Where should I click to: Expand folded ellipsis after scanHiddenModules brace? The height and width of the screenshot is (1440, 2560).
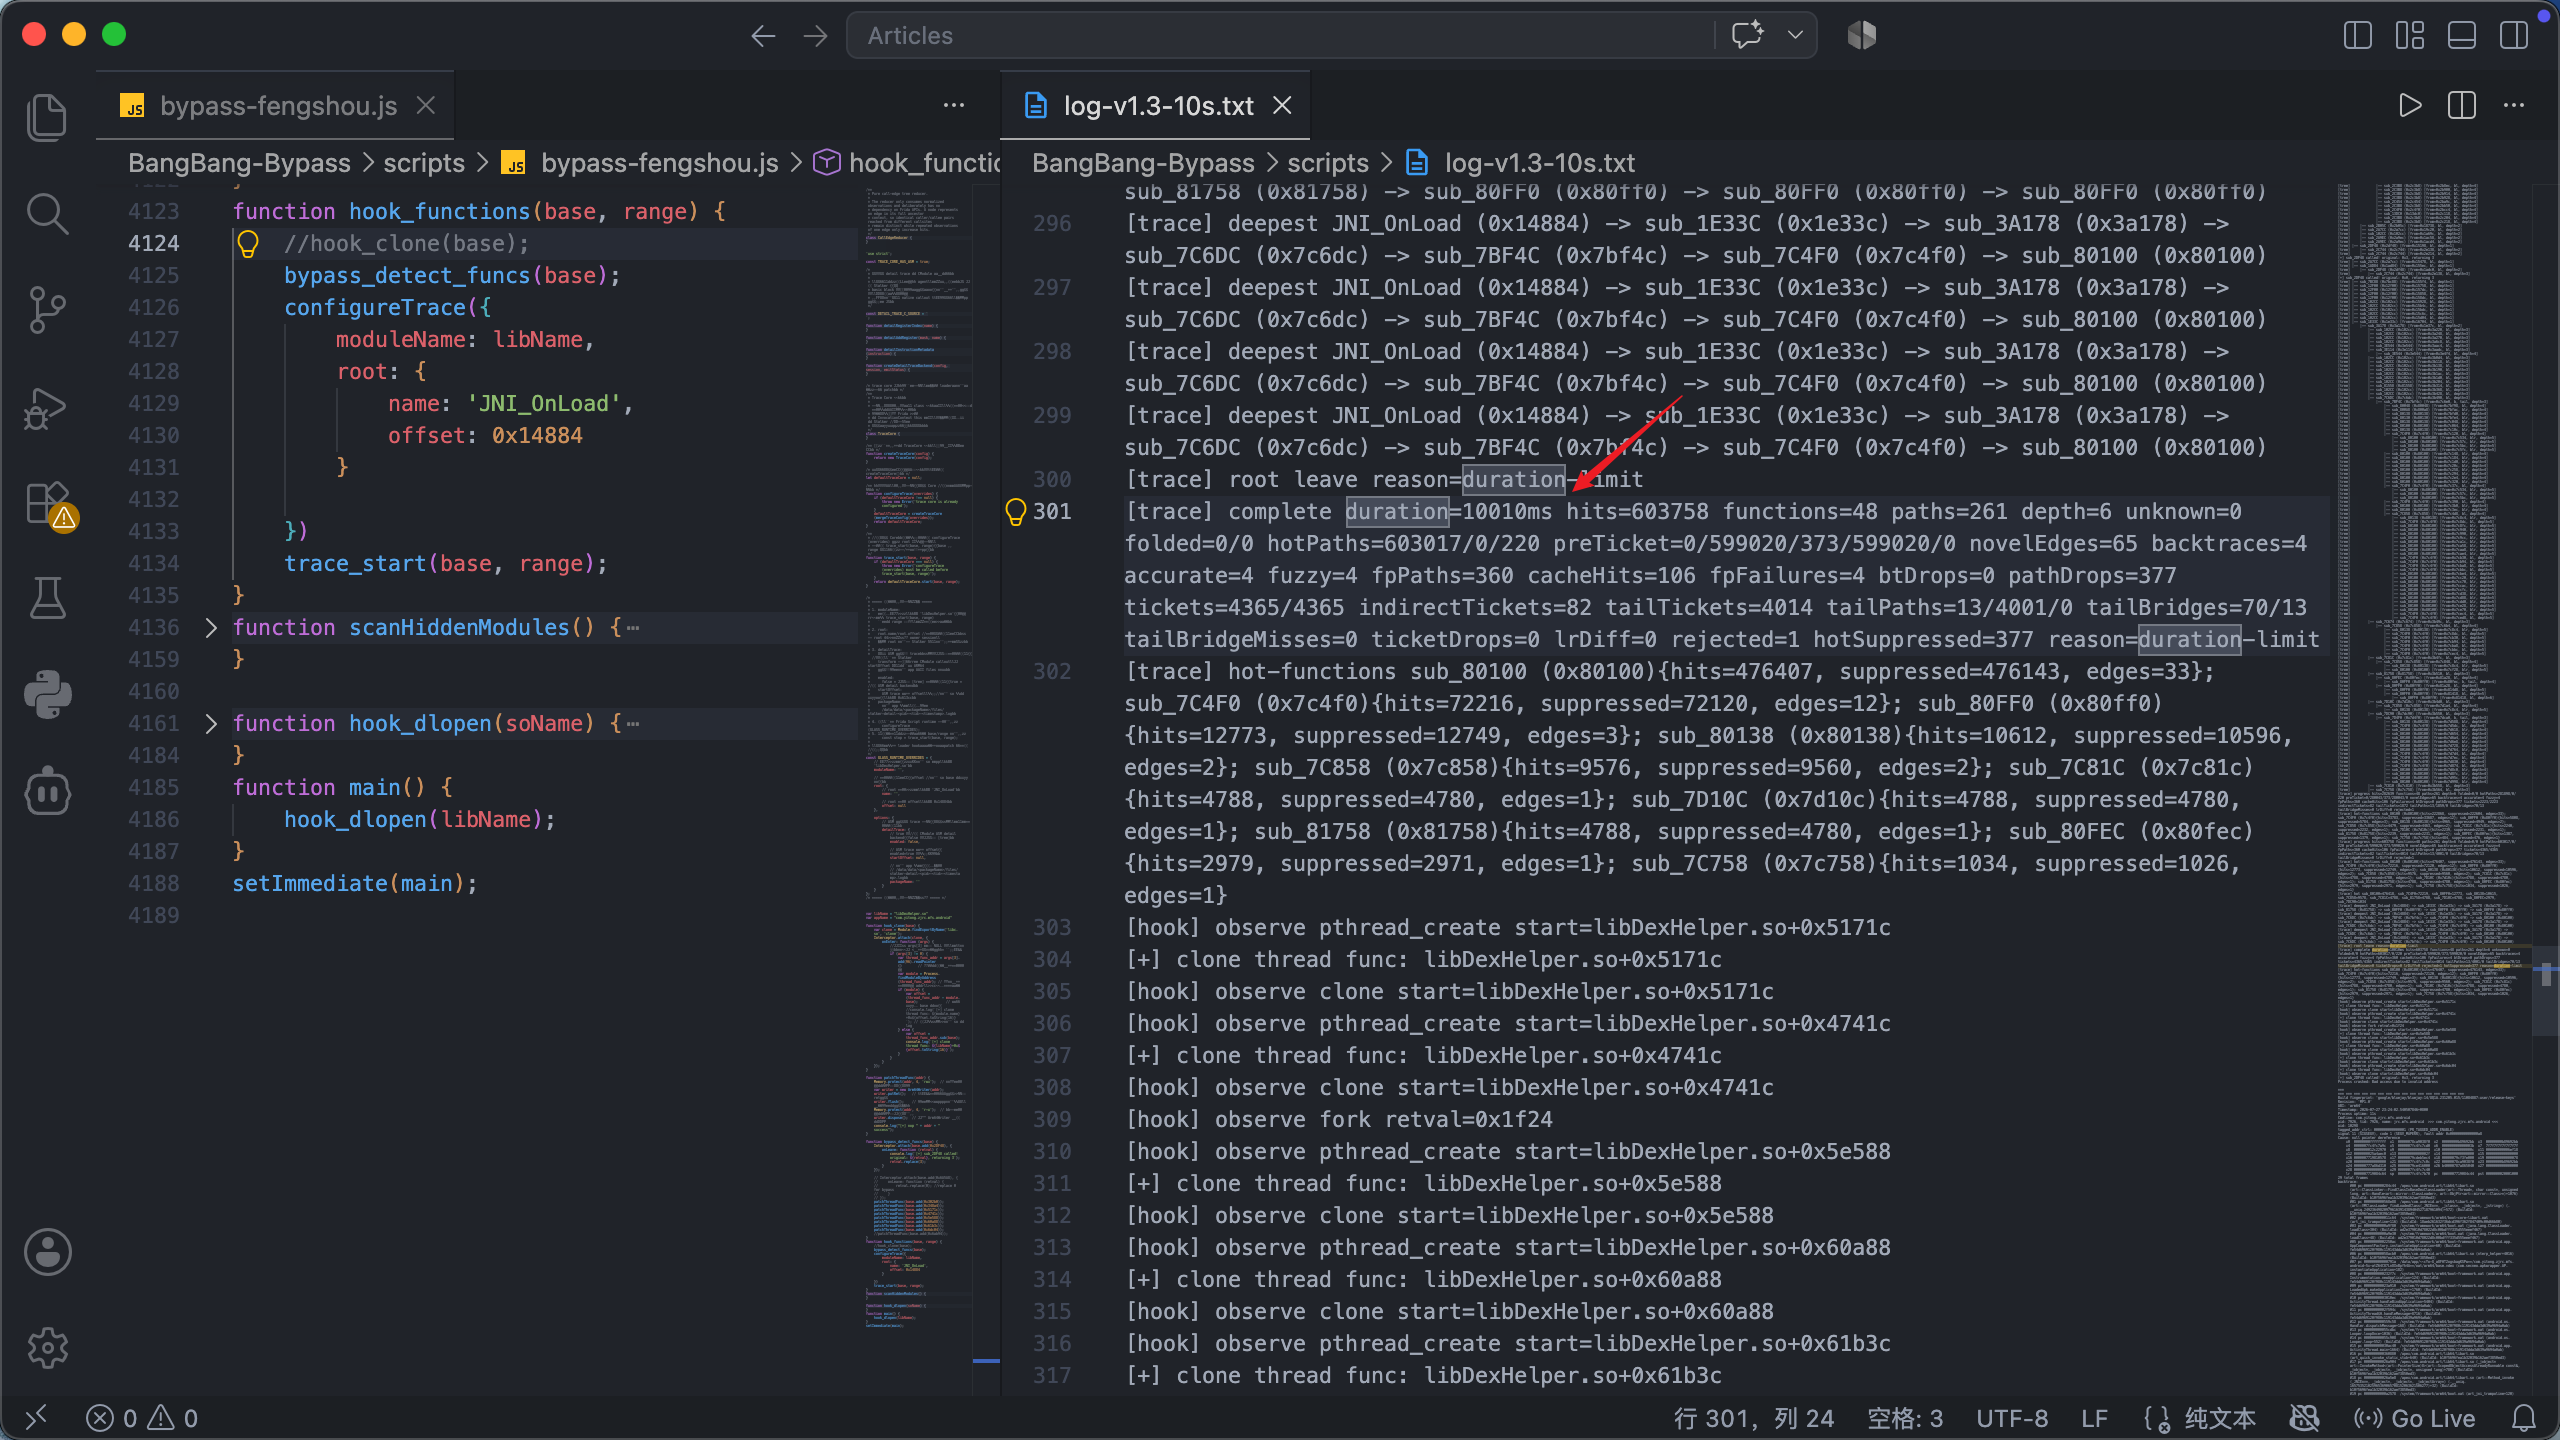click(632, 627)
